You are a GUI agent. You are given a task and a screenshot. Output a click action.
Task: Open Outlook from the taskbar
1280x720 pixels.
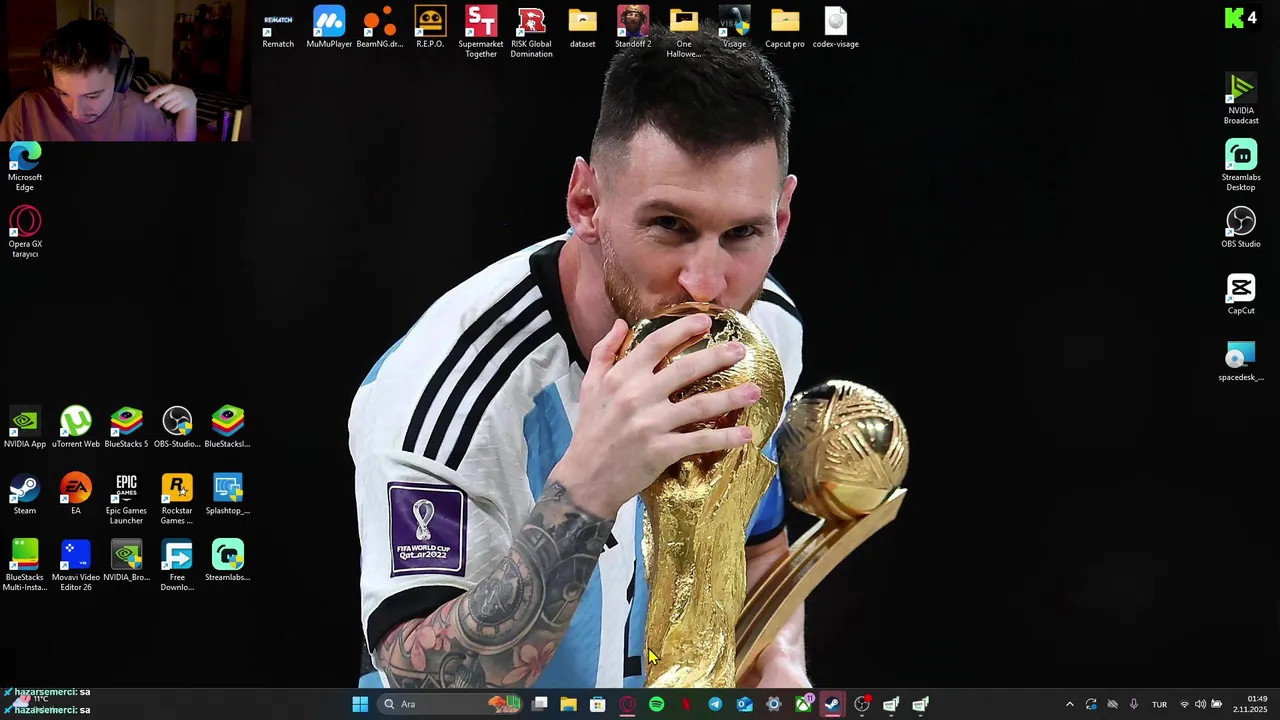coord(744,704)
